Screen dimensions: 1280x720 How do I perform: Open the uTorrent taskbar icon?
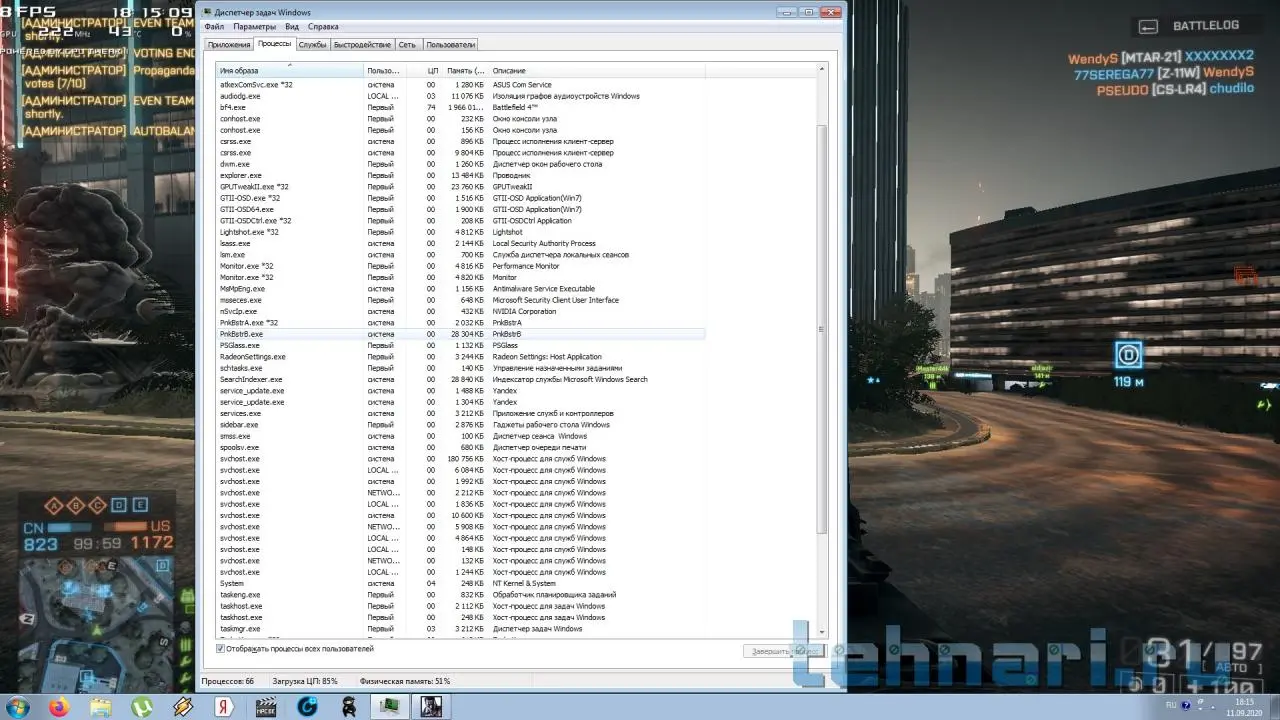click(x=141, y=707)
